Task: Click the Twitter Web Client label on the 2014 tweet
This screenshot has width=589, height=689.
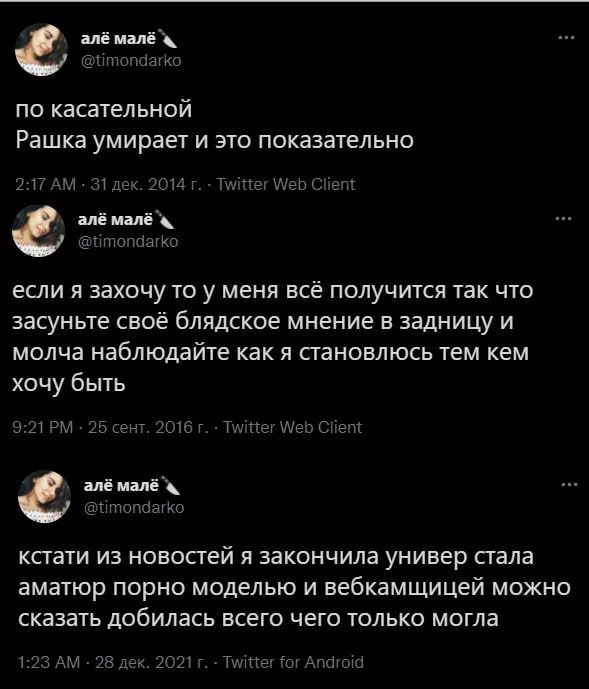Action: click(286, 185)
